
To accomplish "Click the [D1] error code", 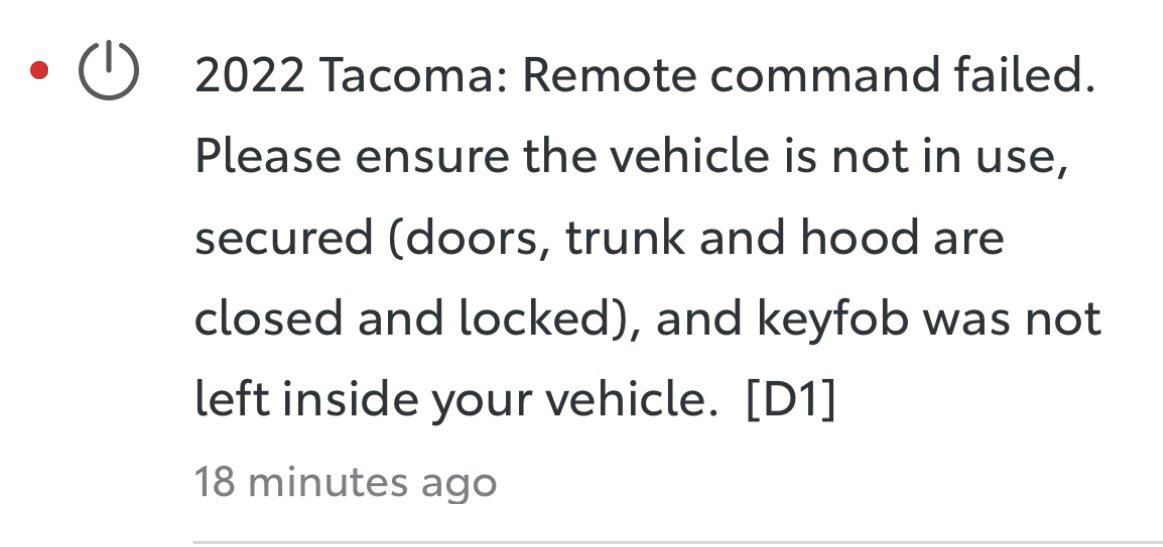I will coord(790,401).
